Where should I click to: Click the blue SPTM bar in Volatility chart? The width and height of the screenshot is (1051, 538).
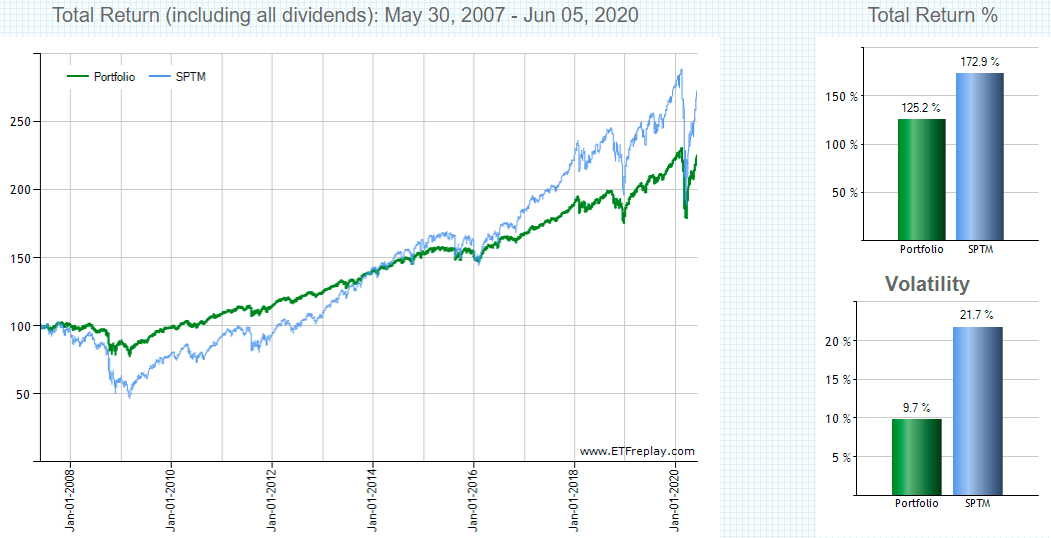pos(977,411)
